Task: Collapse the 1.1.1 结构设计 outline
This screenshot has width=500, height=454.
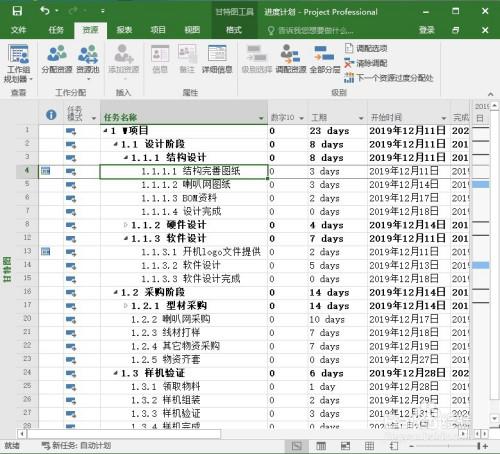Action: pyautogui.click(x=126, y=157)
